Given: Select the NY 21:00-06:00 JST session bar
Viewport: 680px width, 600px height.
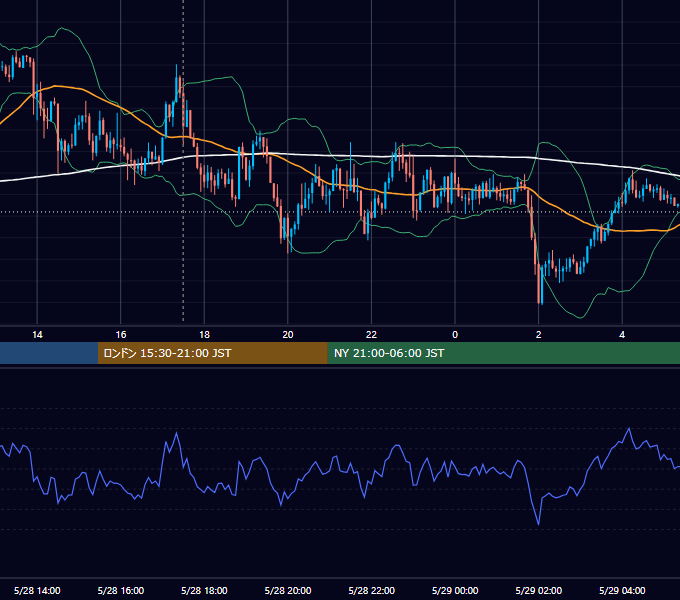Looking at the screenshot, I should [x=503, y=353].
